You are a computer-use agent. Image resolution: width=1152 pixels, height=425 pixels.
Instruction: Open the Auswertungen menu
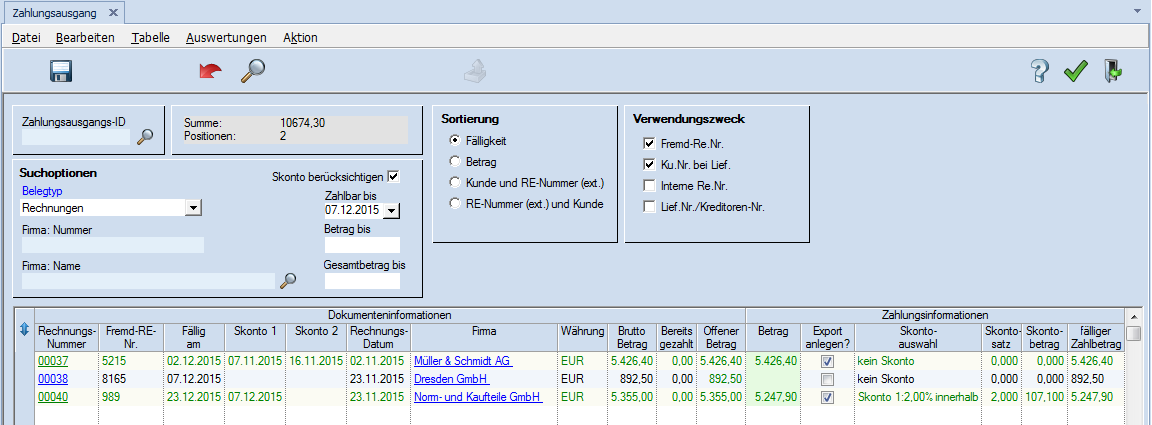pos(226,38)
